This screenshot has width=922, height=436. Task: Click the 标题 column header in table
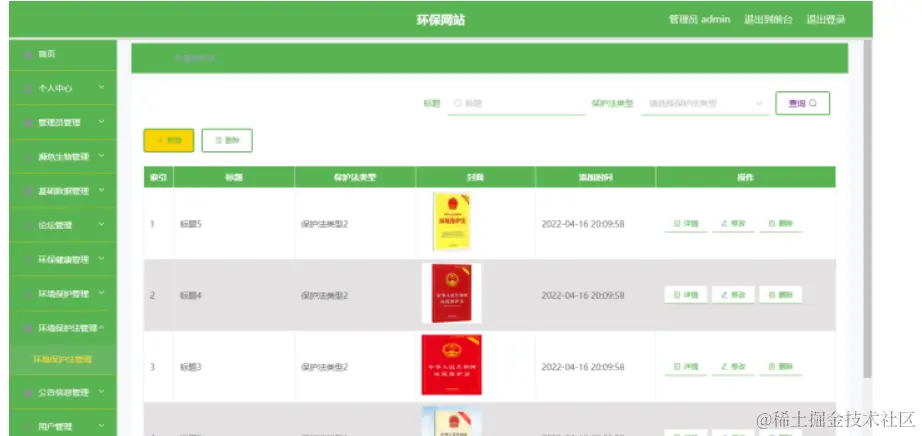[x=234, y=177]
